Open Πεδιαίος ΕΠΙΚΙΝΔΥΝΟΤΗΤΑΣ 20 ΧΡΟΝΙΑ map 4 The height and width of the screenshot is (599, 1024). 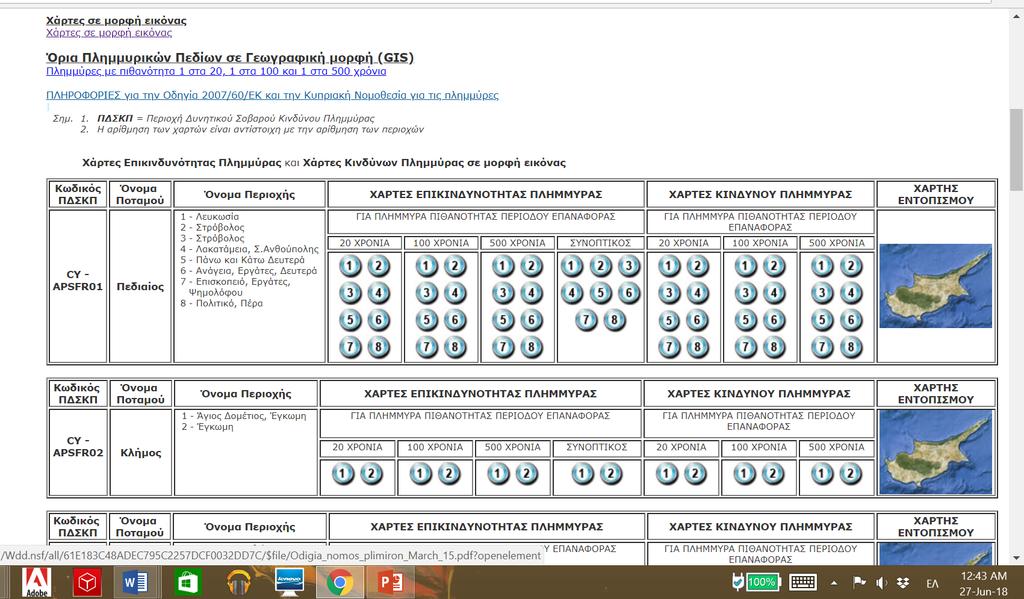tap(379, 293)
